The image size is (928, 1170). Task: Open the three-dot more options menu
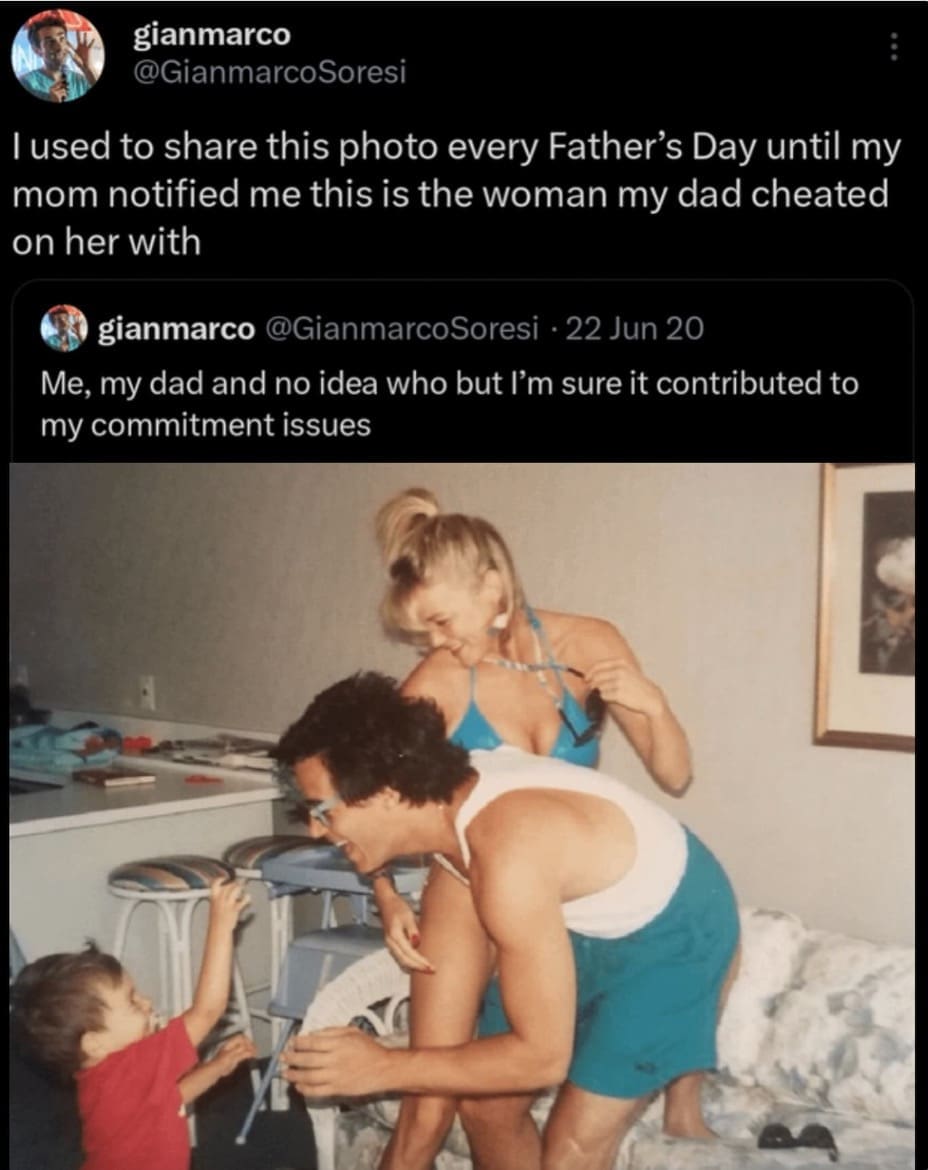pyautogui.click(x=894, y=44)
